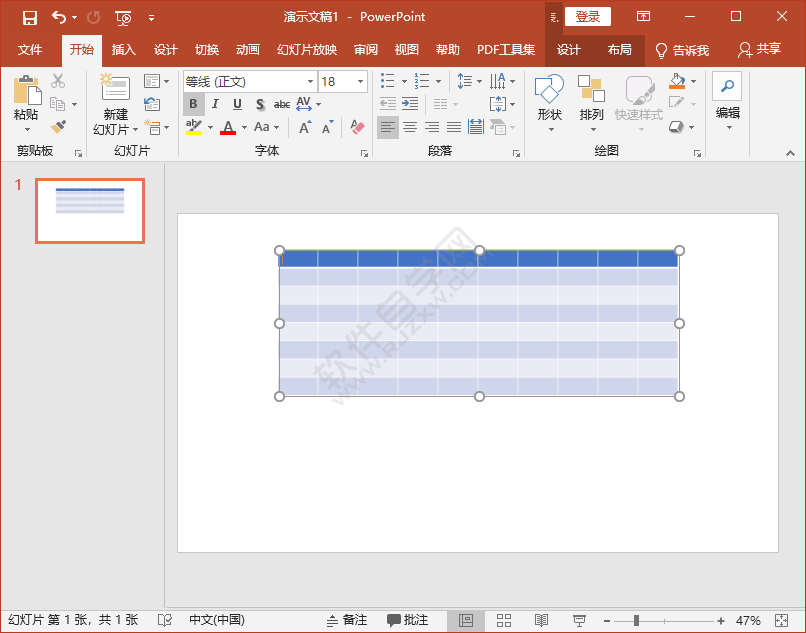Click the 登录 (Sign in) button
The width and height of the screenshot is (806, 633).
click(x=587, y=17)
